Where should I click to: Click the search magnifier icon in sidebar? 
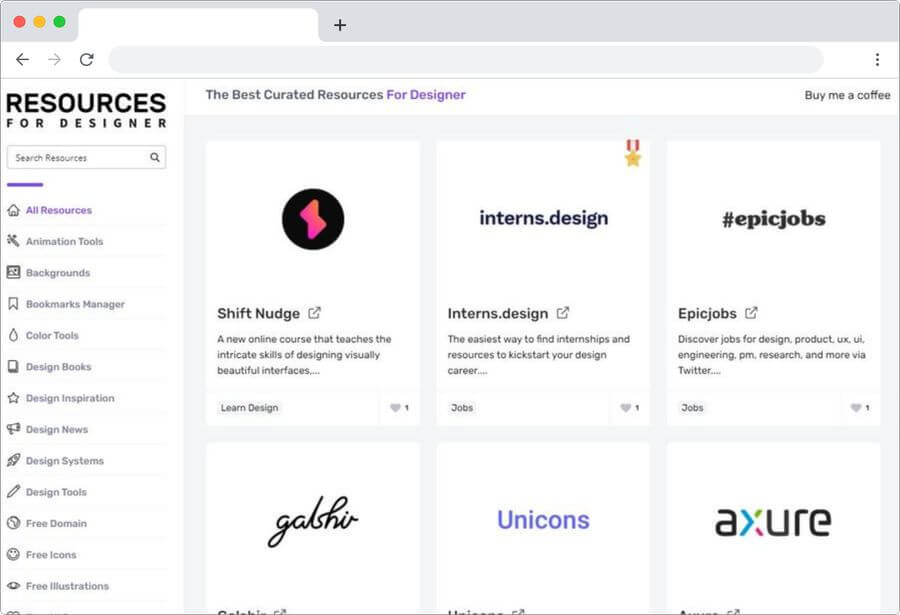(155, 157)
